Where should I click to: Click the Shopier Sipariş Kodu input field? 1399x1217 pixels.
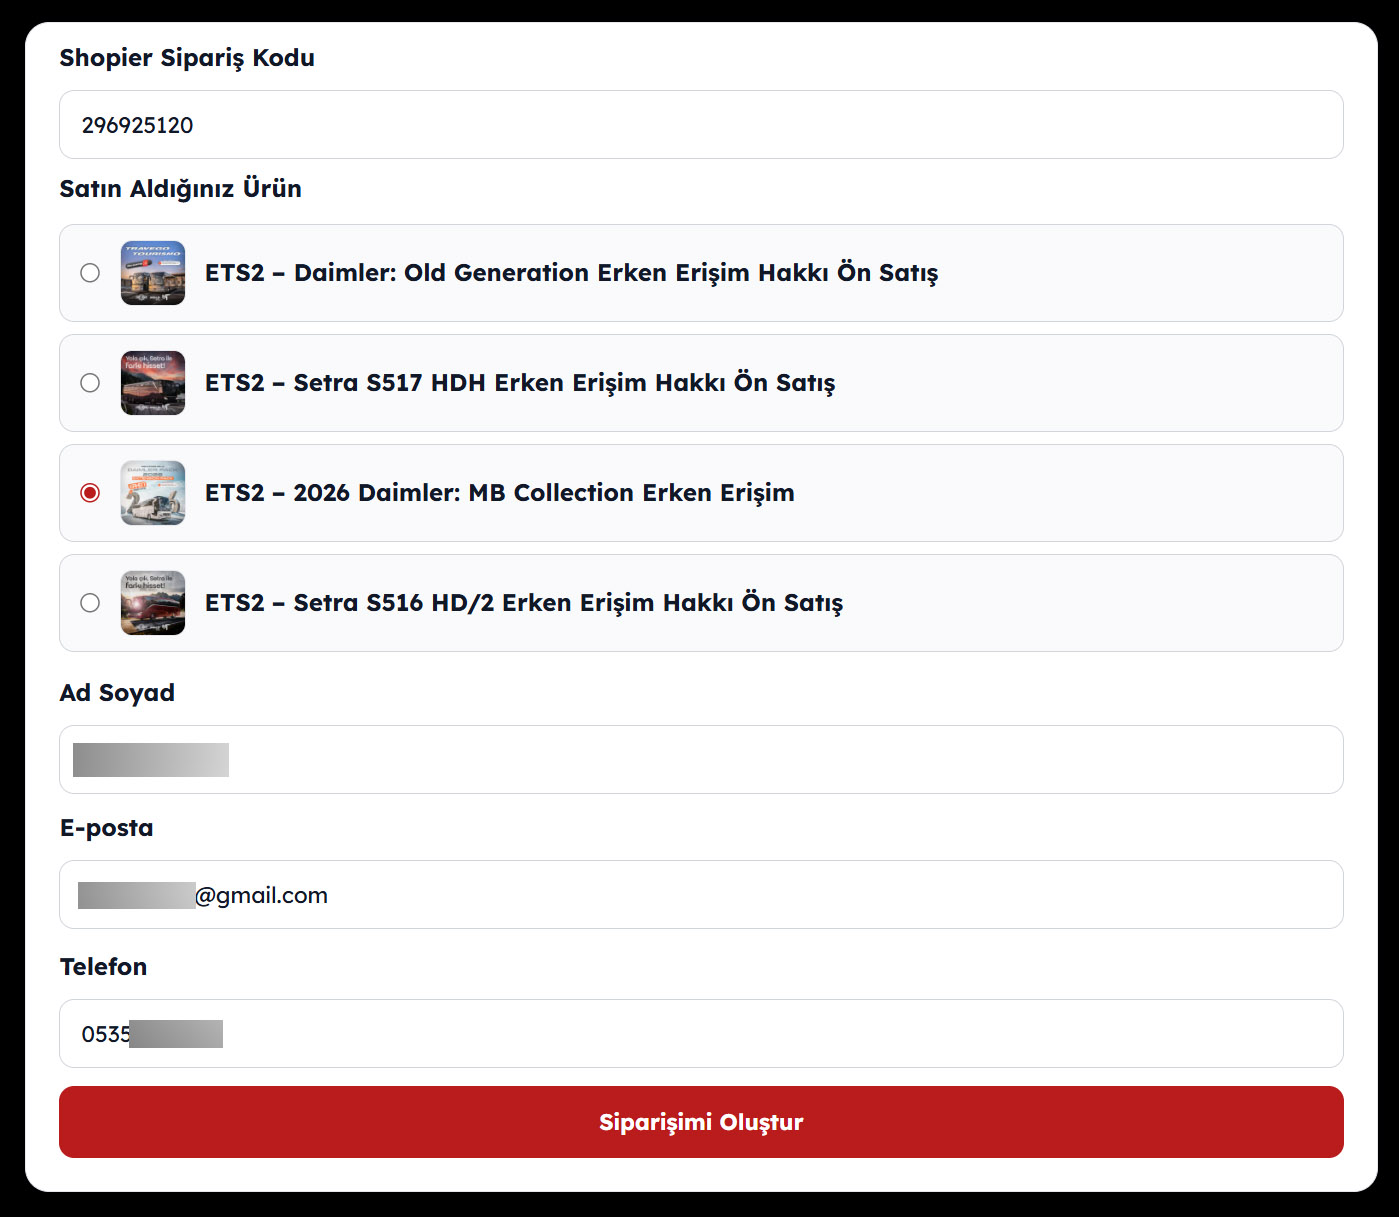click(701, 125)
